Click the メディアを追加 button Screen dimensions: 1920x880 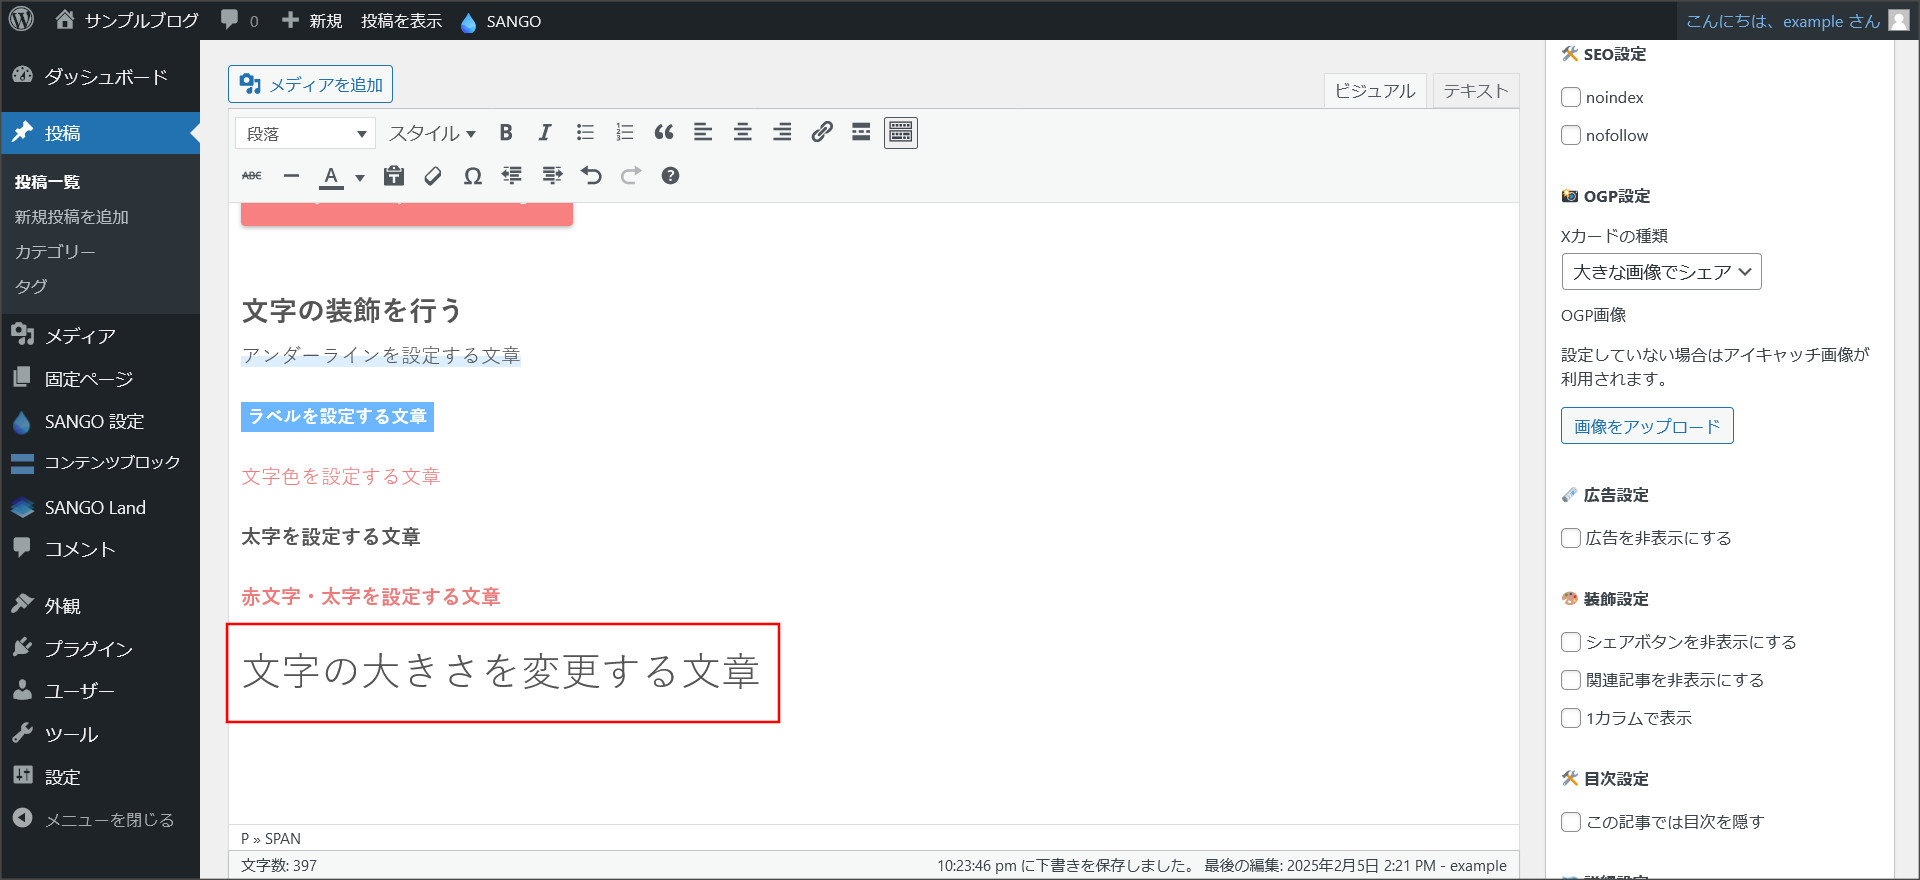click(x=310, y=85)
